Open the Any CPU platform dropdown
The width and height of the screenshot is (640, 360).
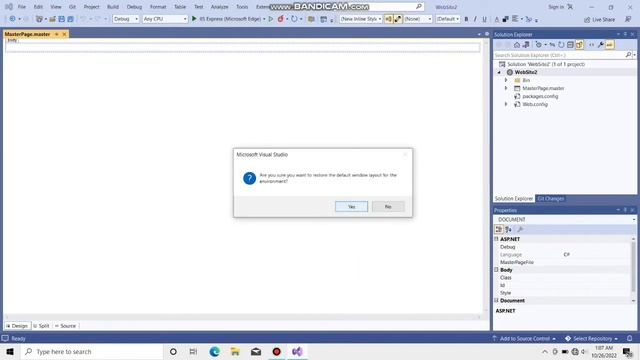click(164, 19)
